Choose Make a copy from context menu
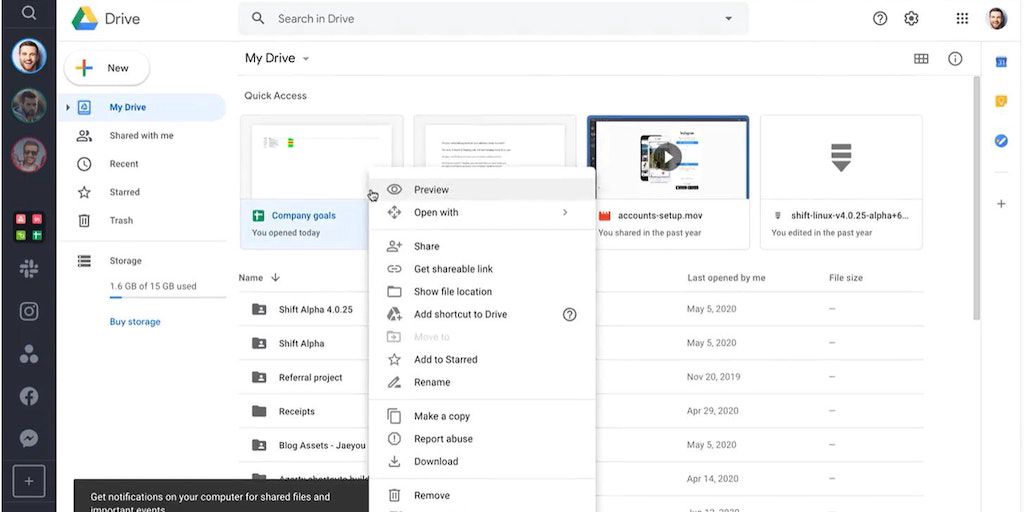 (x=441, y=416)
